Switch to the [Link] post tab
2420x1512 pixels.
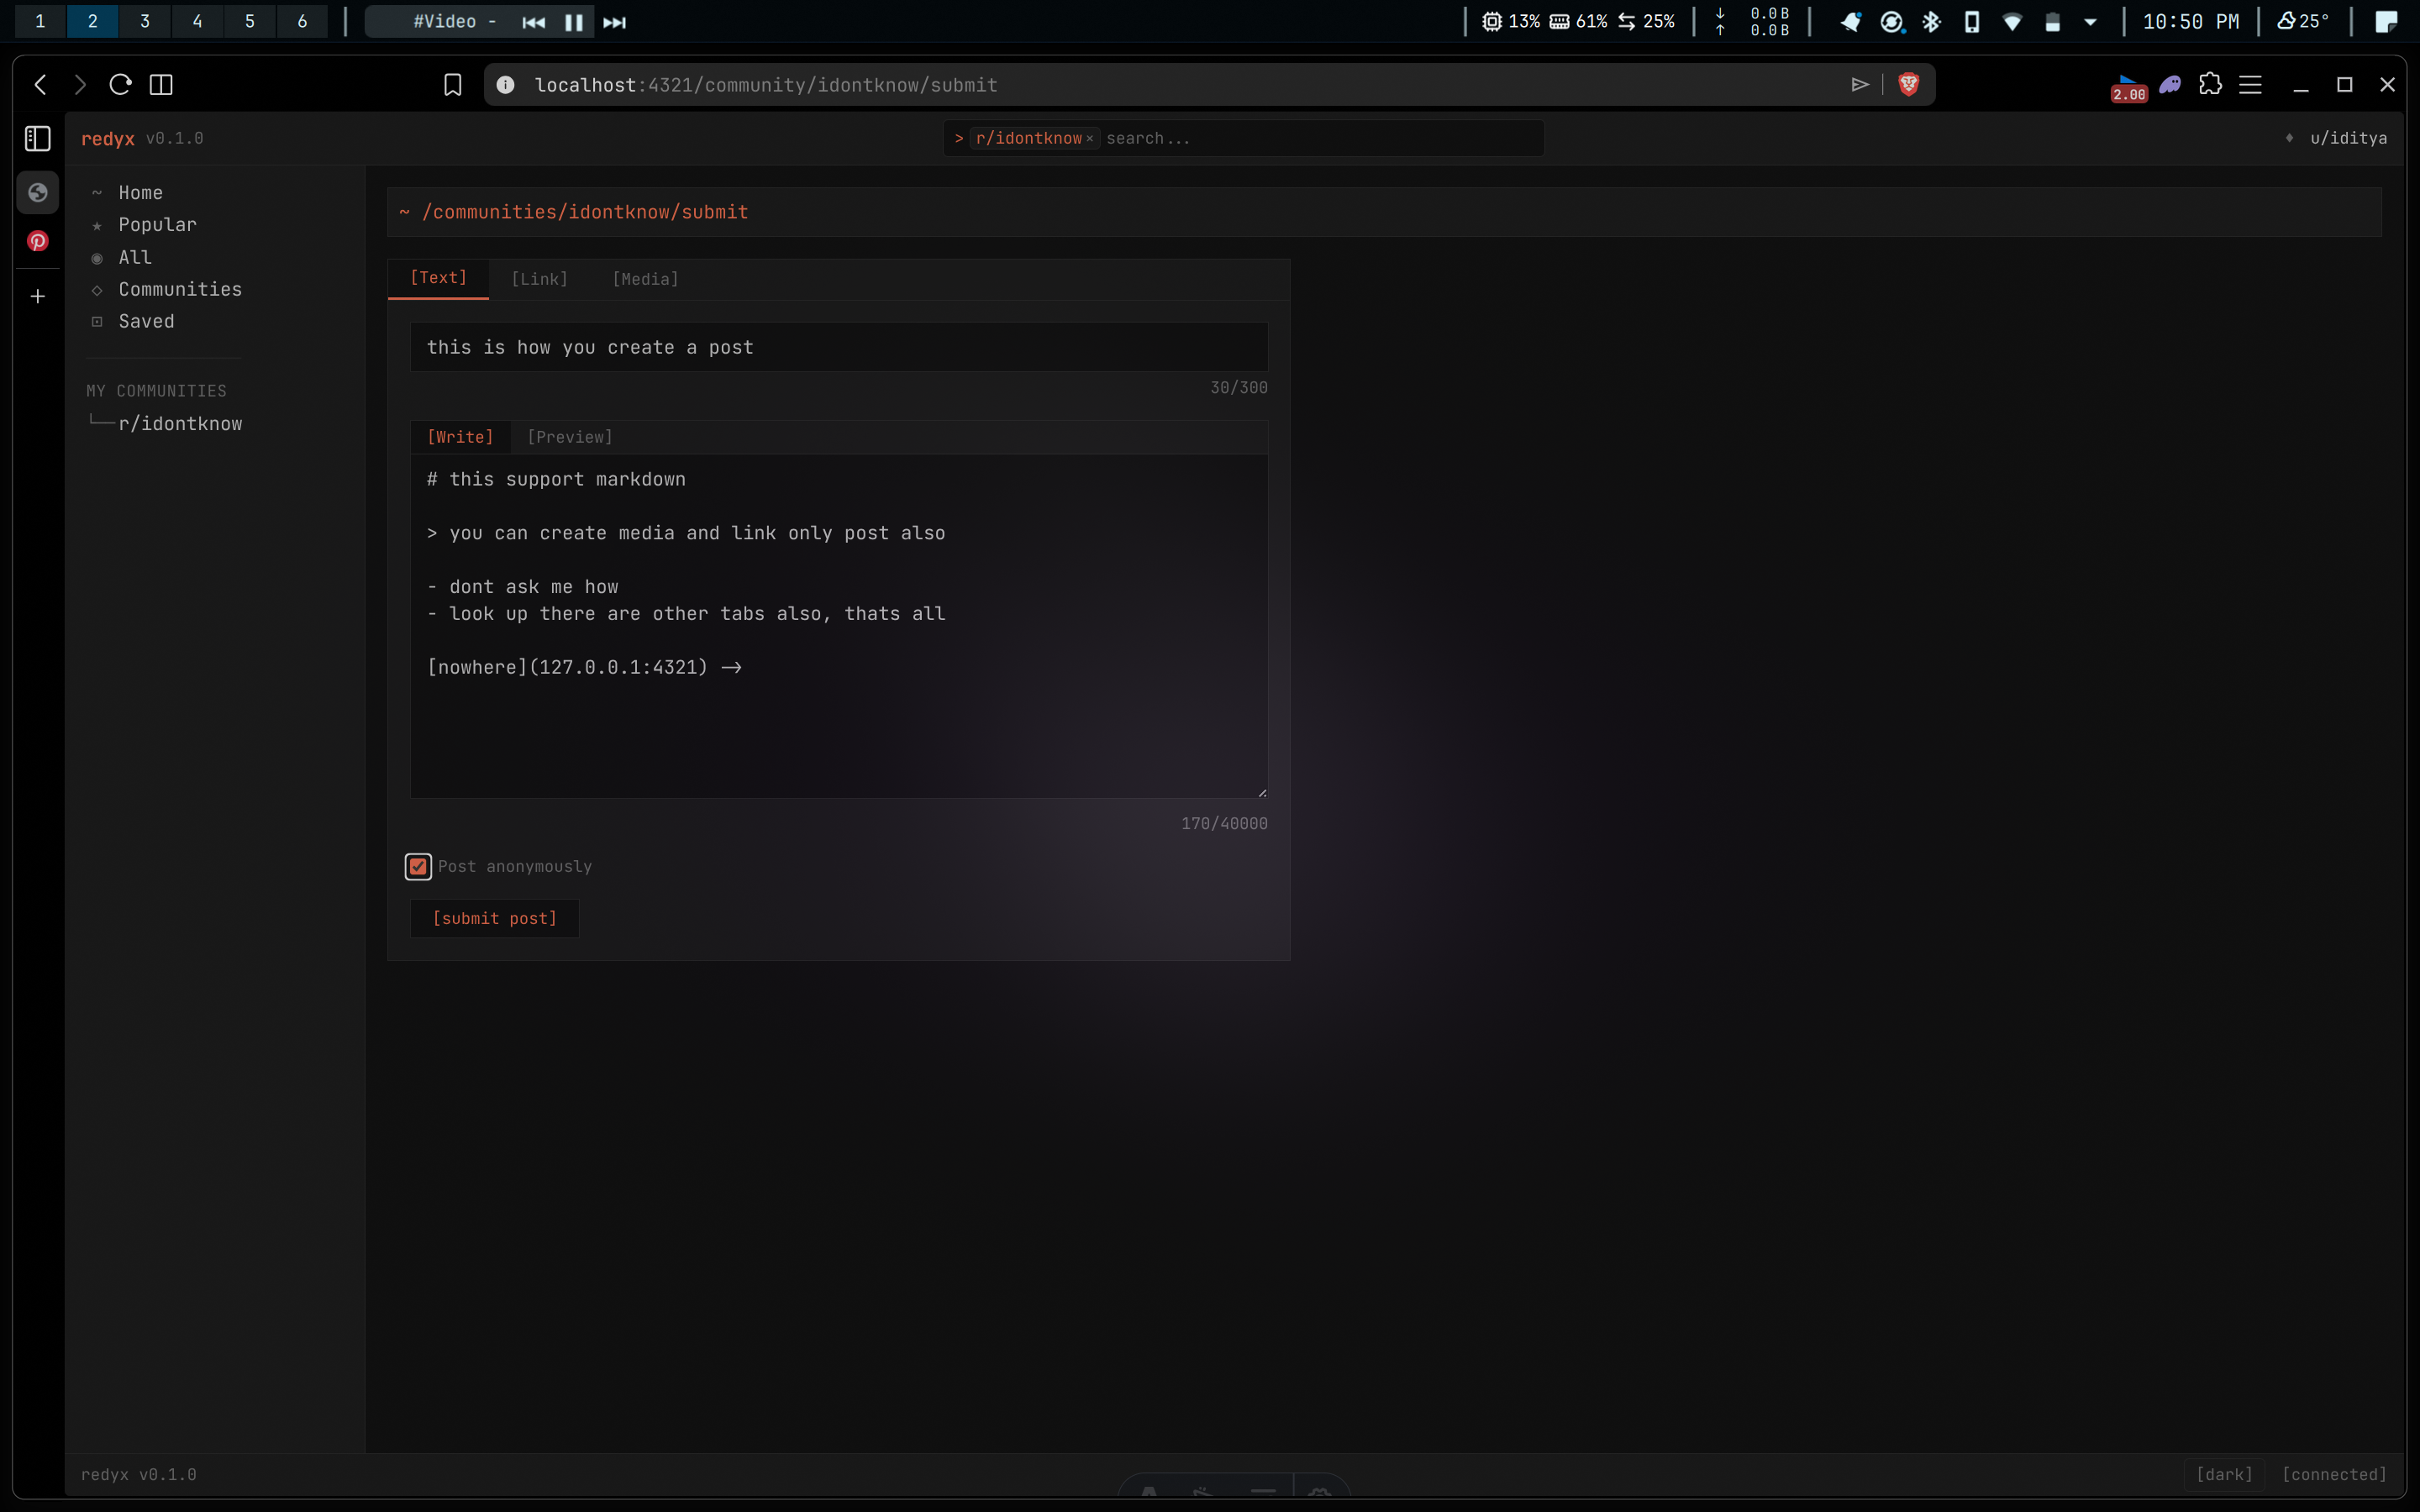[x=539, y=279]
